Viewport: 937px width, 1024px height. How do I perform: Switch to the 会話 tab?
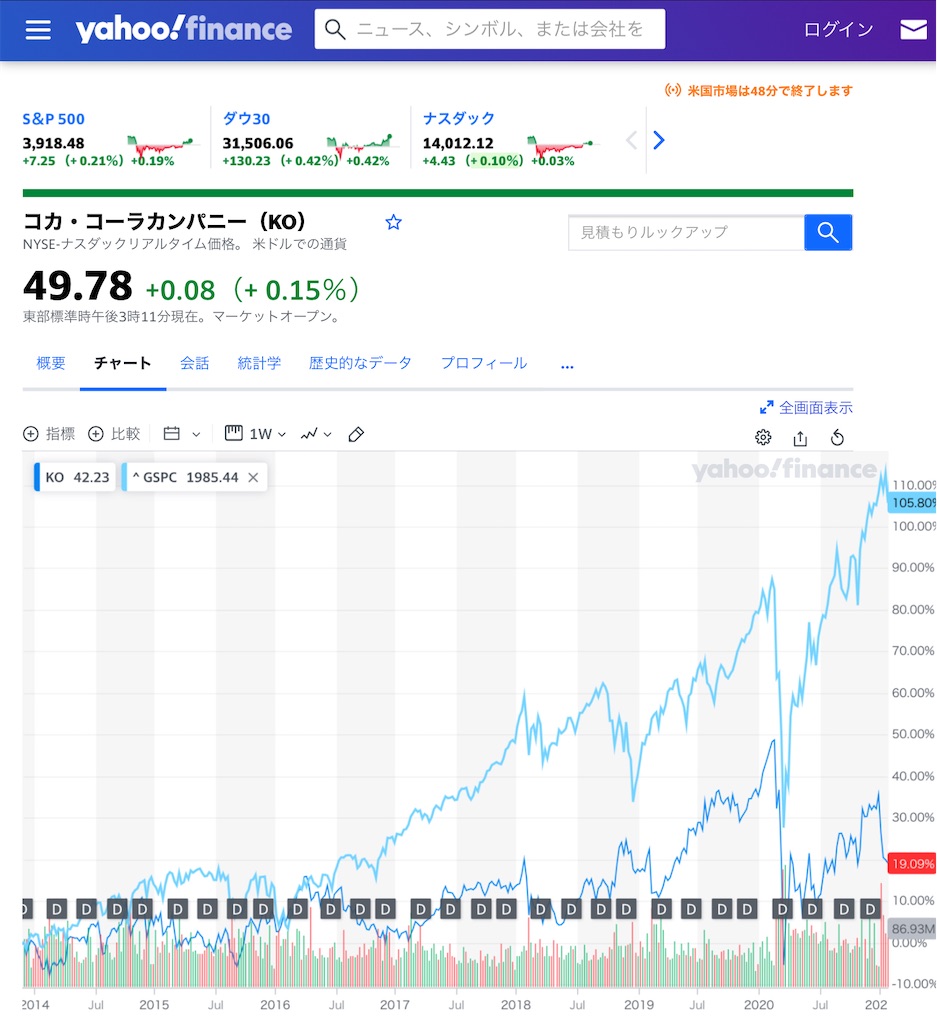pos(195,363)
